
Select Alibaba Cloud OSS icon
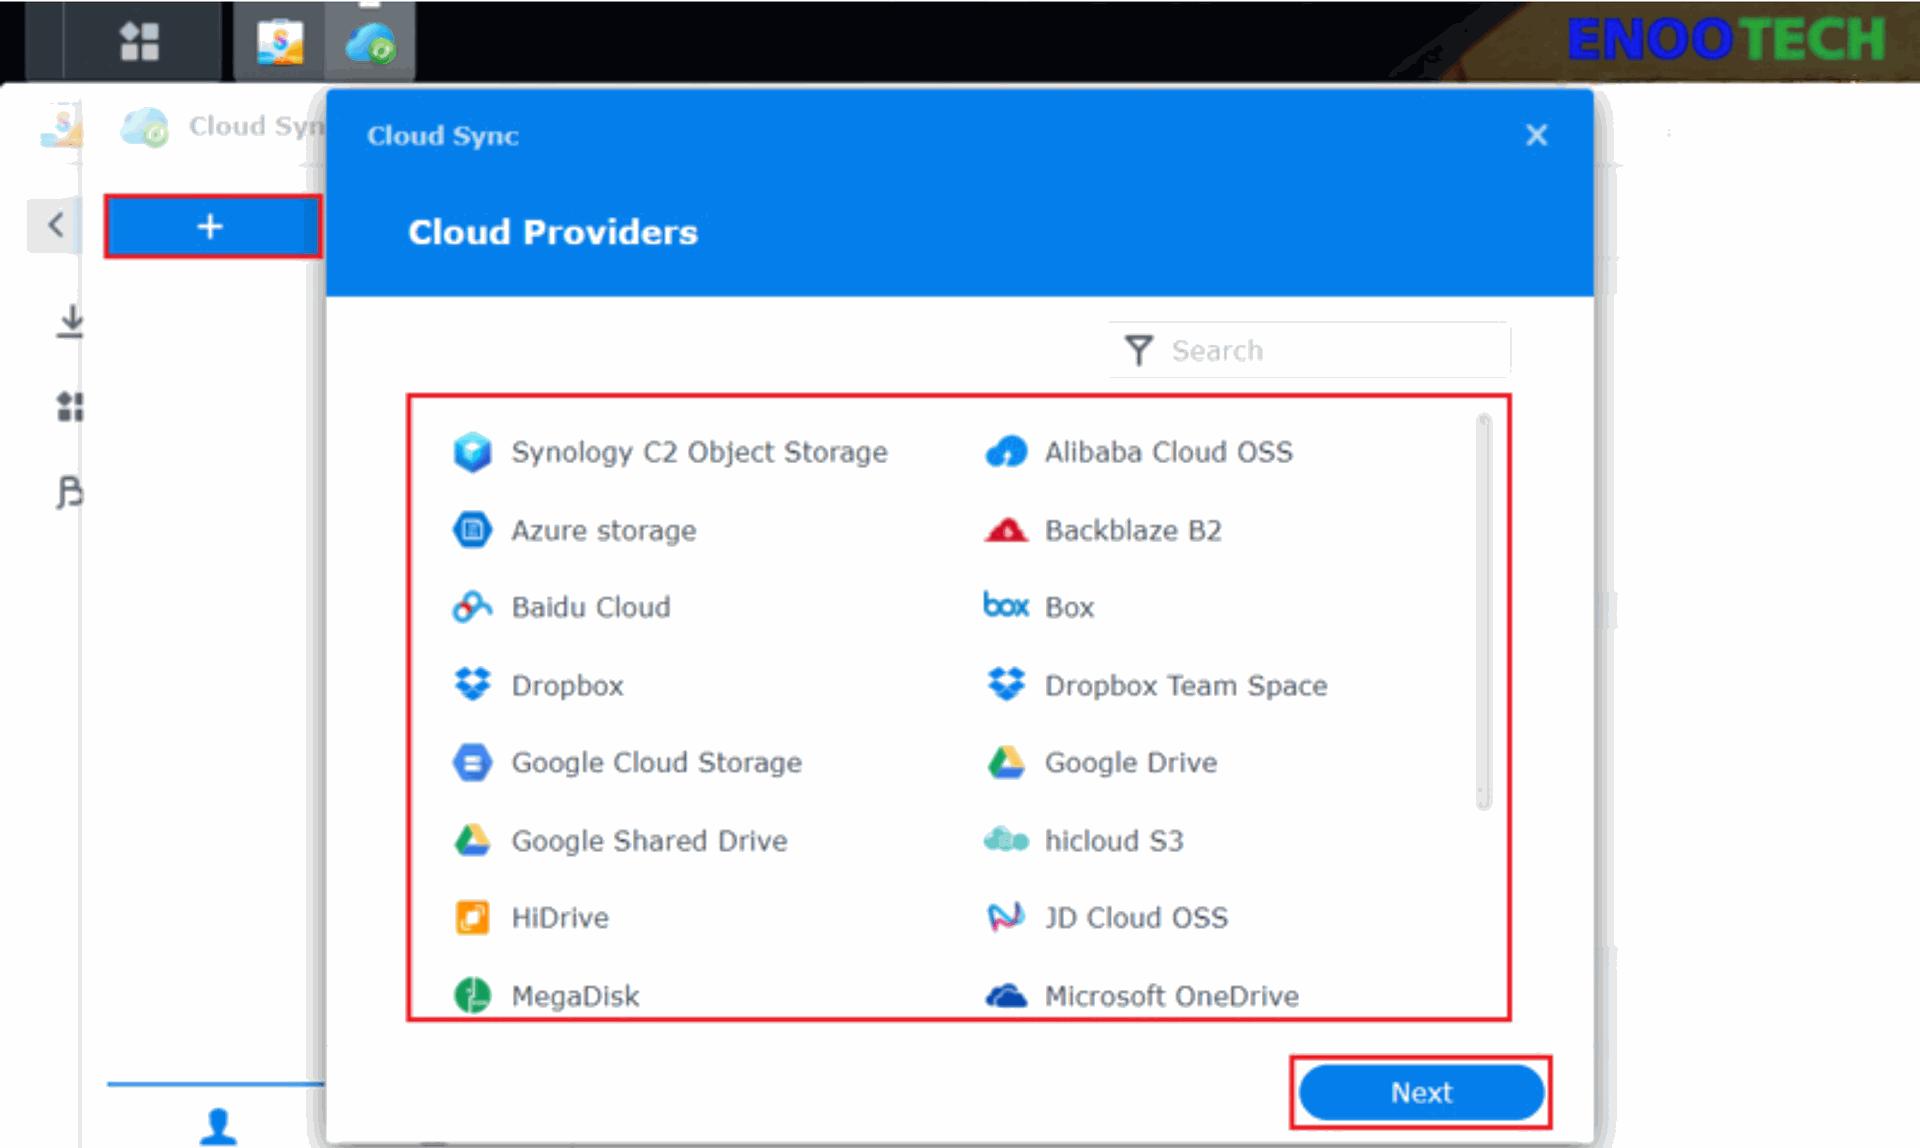(1006, 452)
